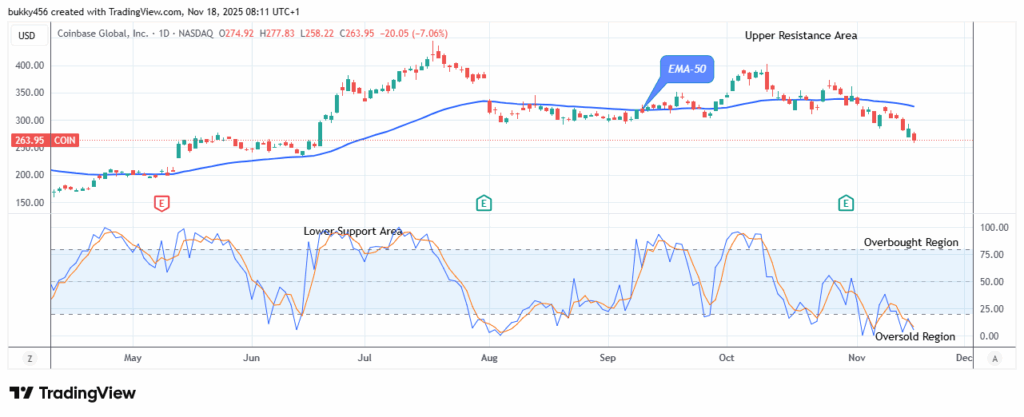Click the May label on the time axis
This screenshot has height=417, width=1024.
click(133, 358)
